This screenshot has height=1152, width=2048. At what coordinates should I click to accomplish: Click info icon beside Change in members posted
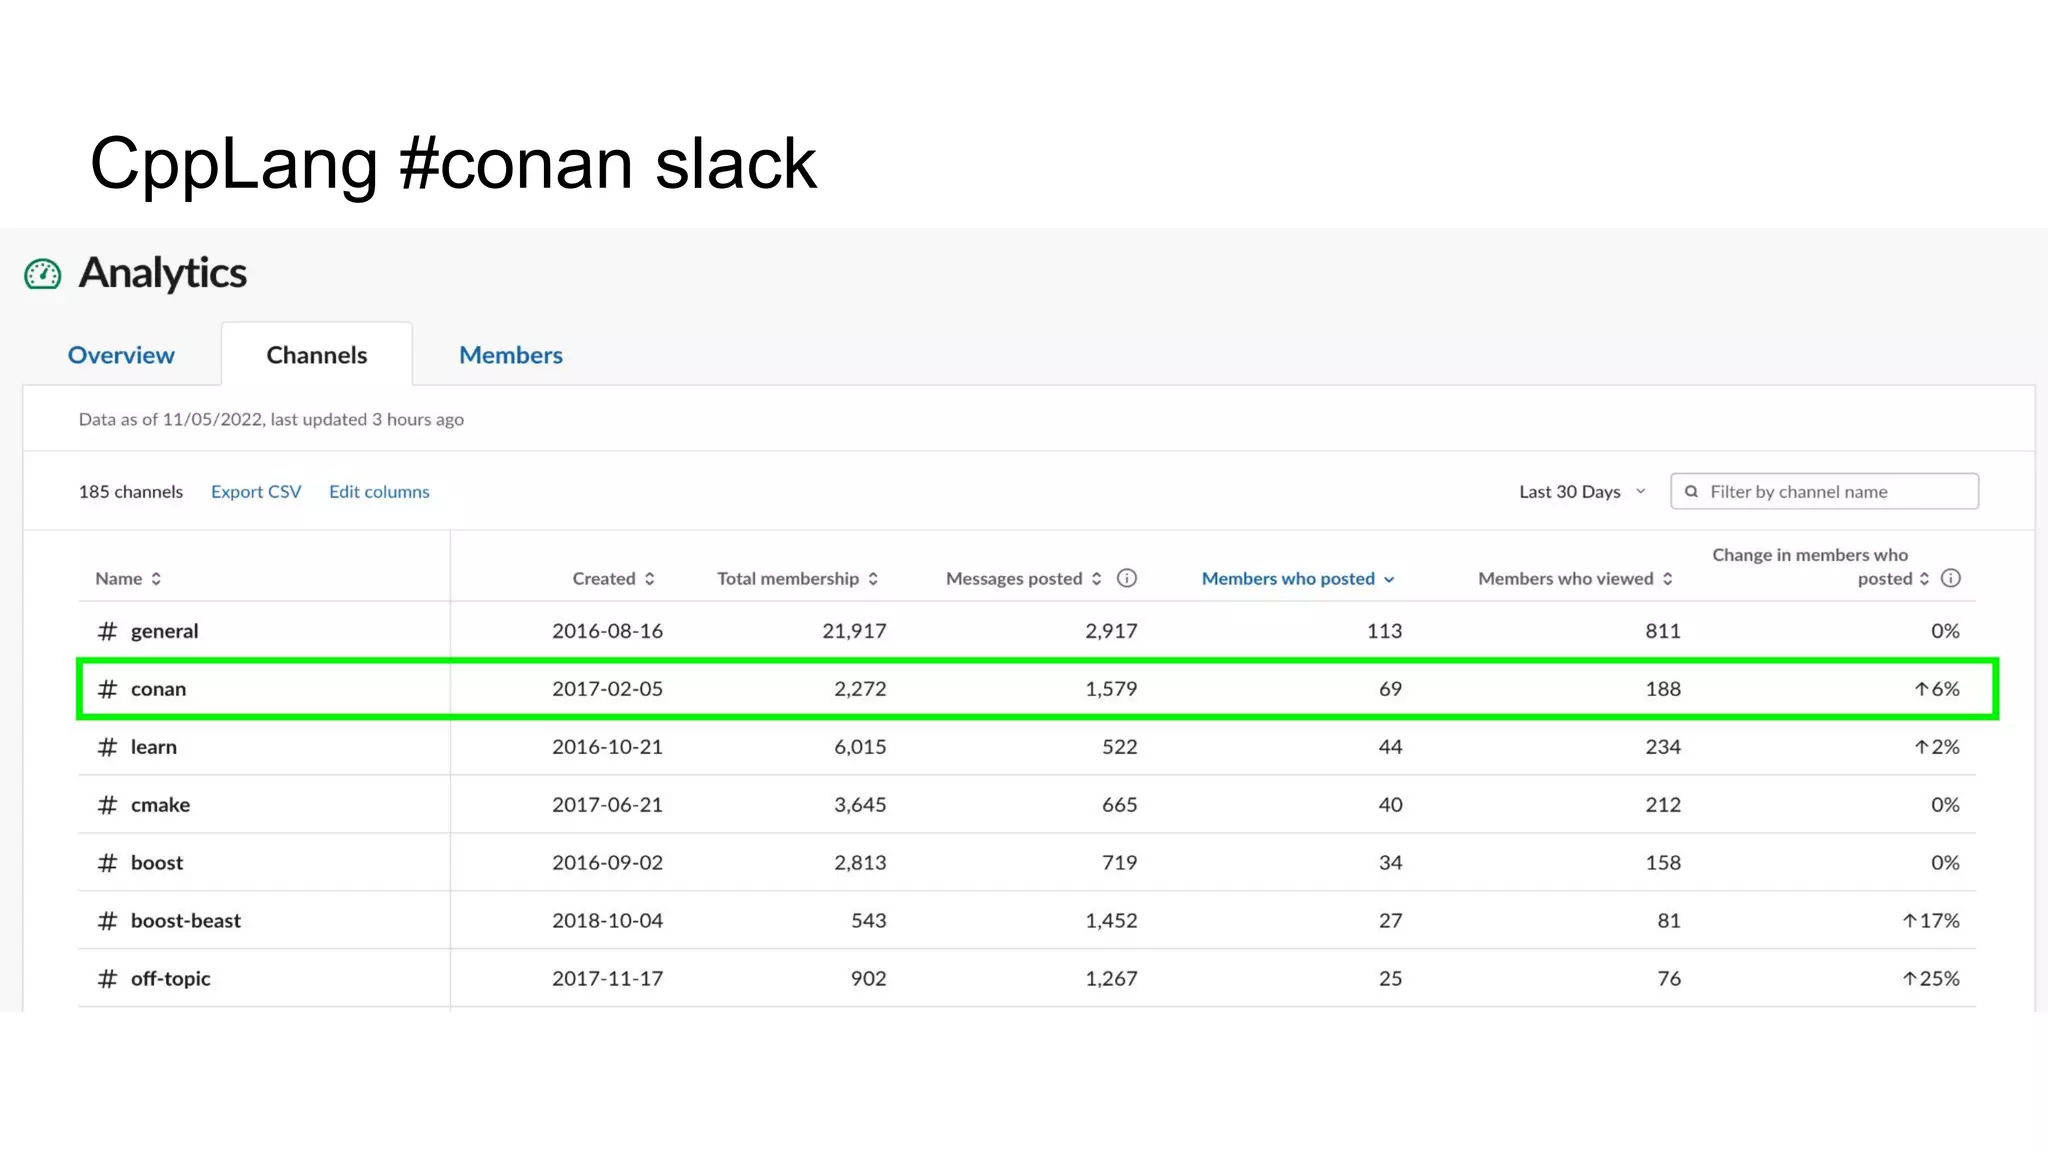[x=1950, y=578]
